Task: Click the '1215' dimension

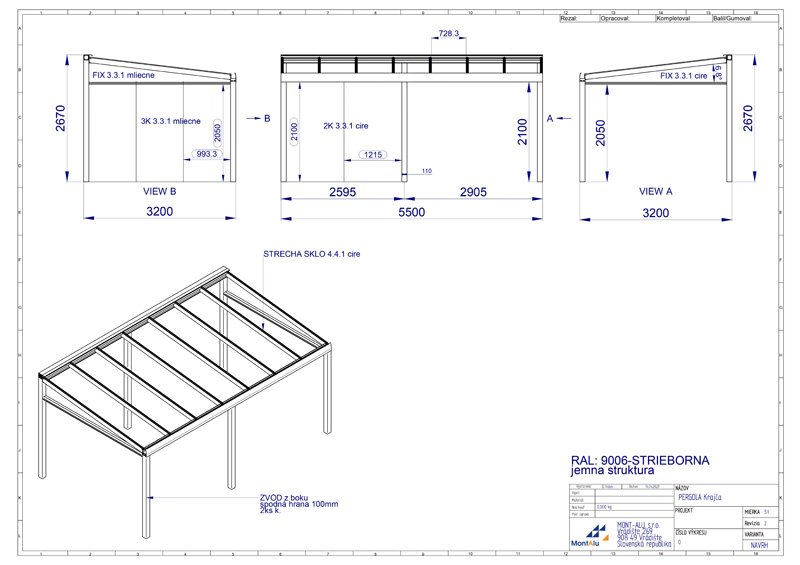Action: [373, 154]
